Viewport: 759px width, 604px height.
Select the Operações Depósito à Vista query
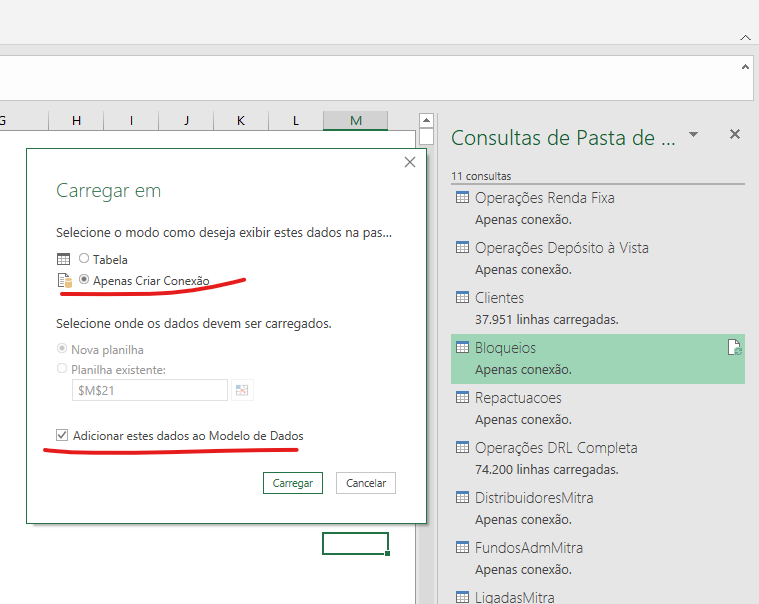pyautogui.click(x=597, y=258)
